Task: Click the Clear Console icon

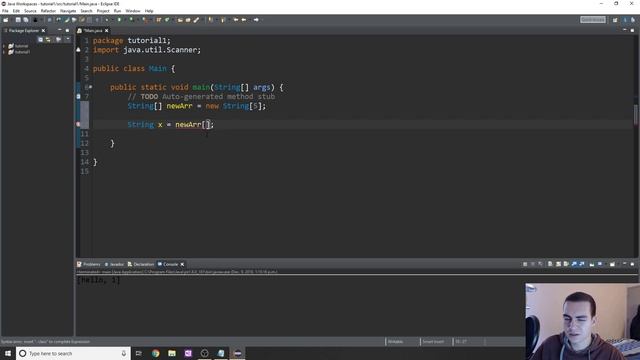Action: (550, 264)
